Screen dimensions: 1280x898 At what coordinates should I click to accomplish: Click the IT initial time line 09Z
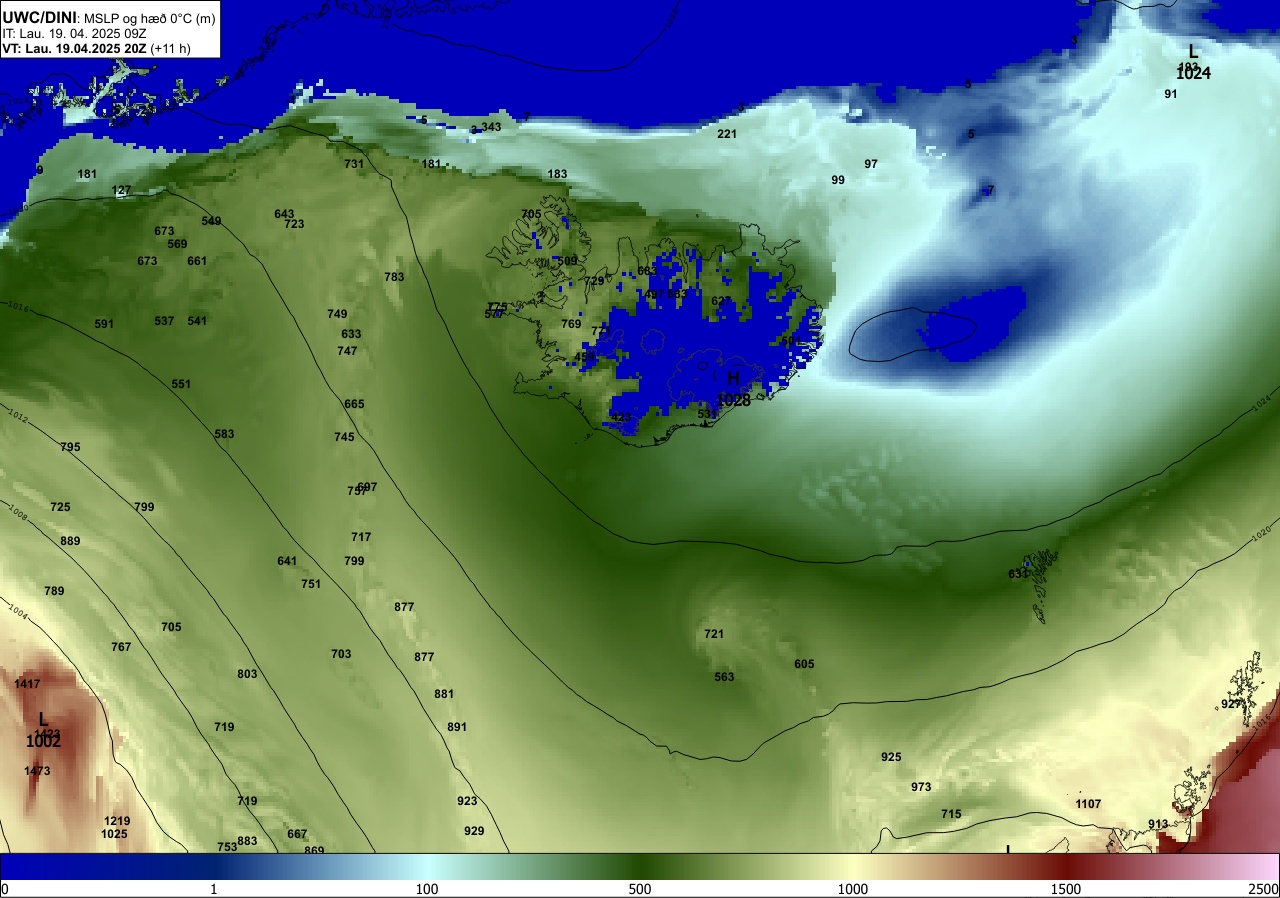pos(74,33)
